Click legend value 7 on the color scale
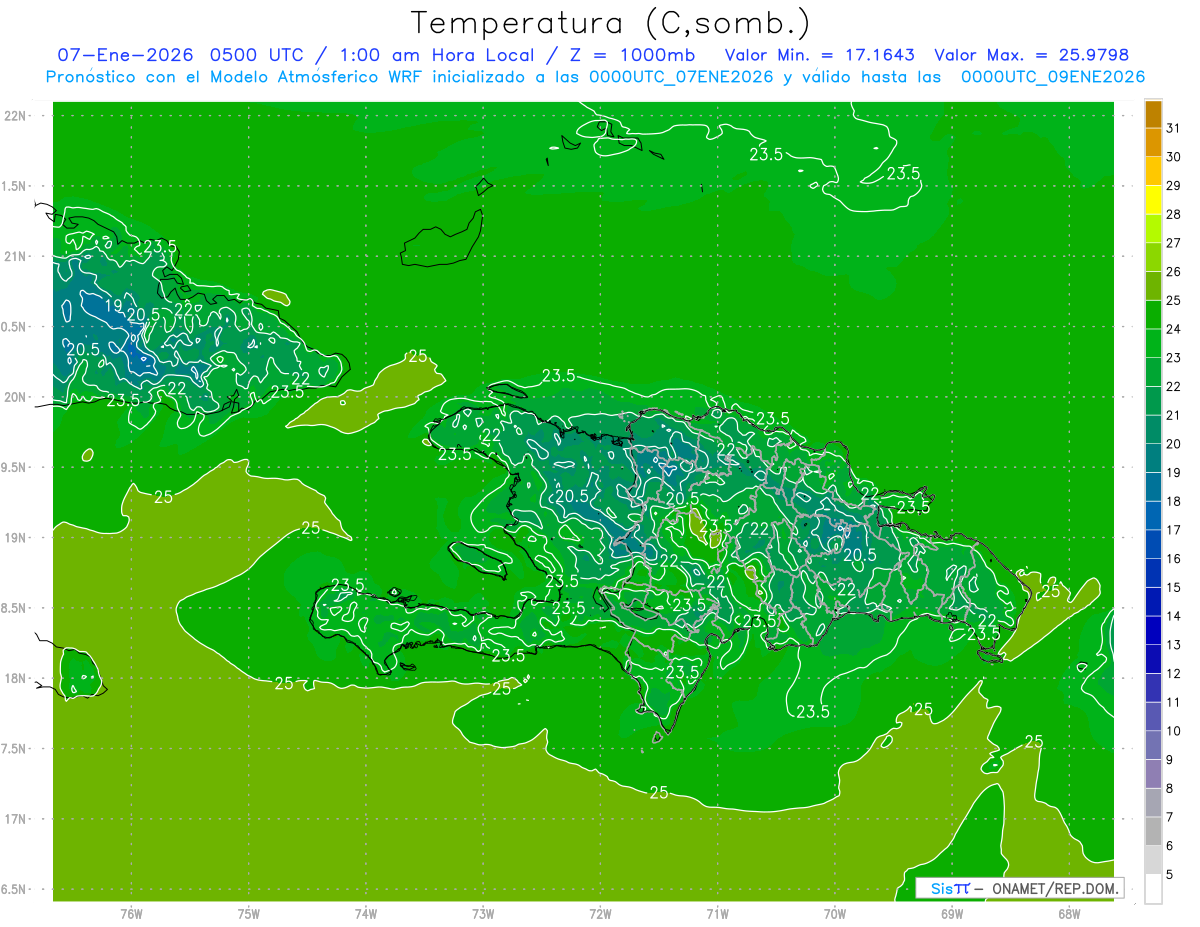This screenshot has height=927, width=1200. click(1169, 817)
